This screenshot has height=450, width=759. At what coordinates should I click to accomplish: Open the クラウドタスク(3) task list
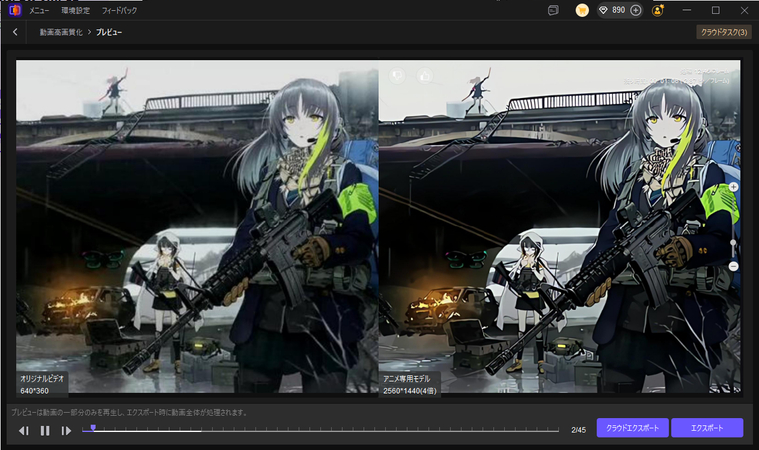tap(723, 32)
